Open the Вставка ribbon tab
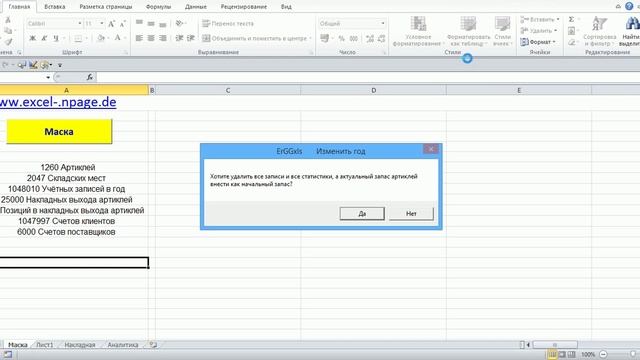 55,7
